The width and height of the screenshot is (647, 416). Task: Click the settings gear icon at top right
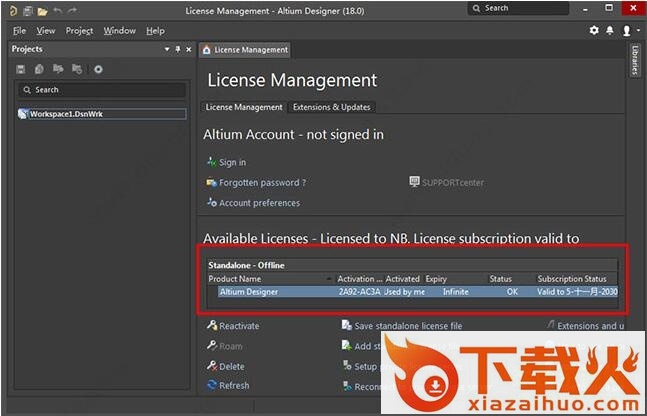(595, 30)
